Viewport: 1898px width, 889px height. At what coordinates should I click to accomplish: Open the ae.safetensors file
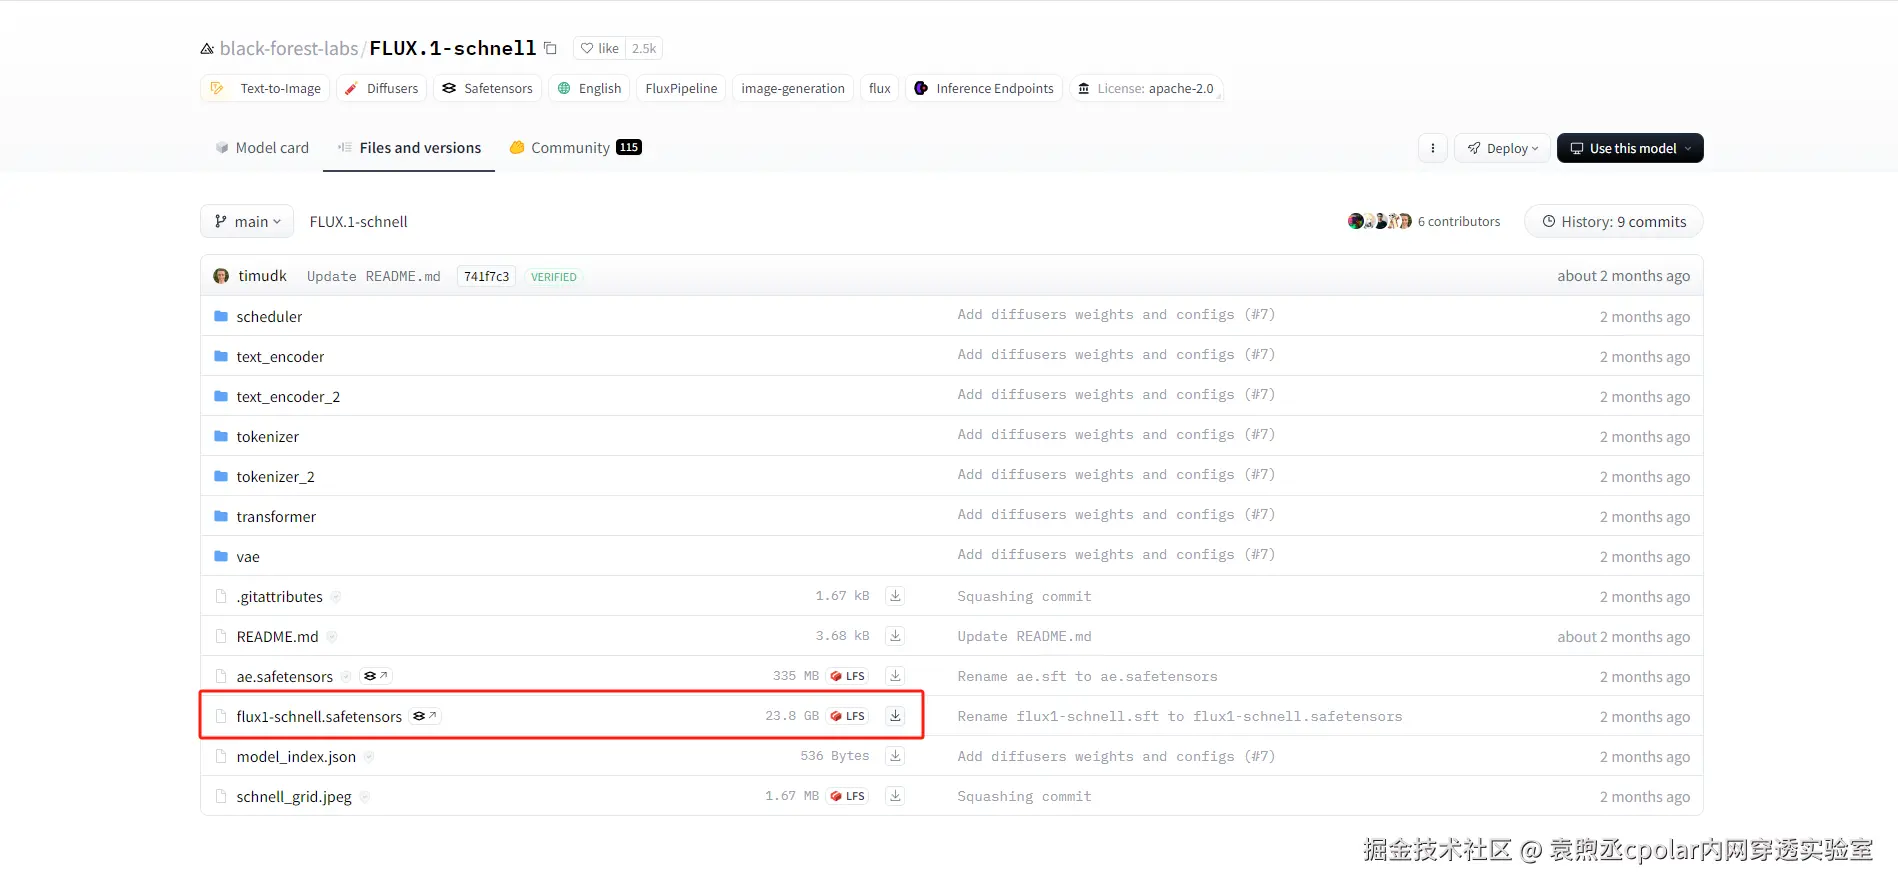point(284,677)
